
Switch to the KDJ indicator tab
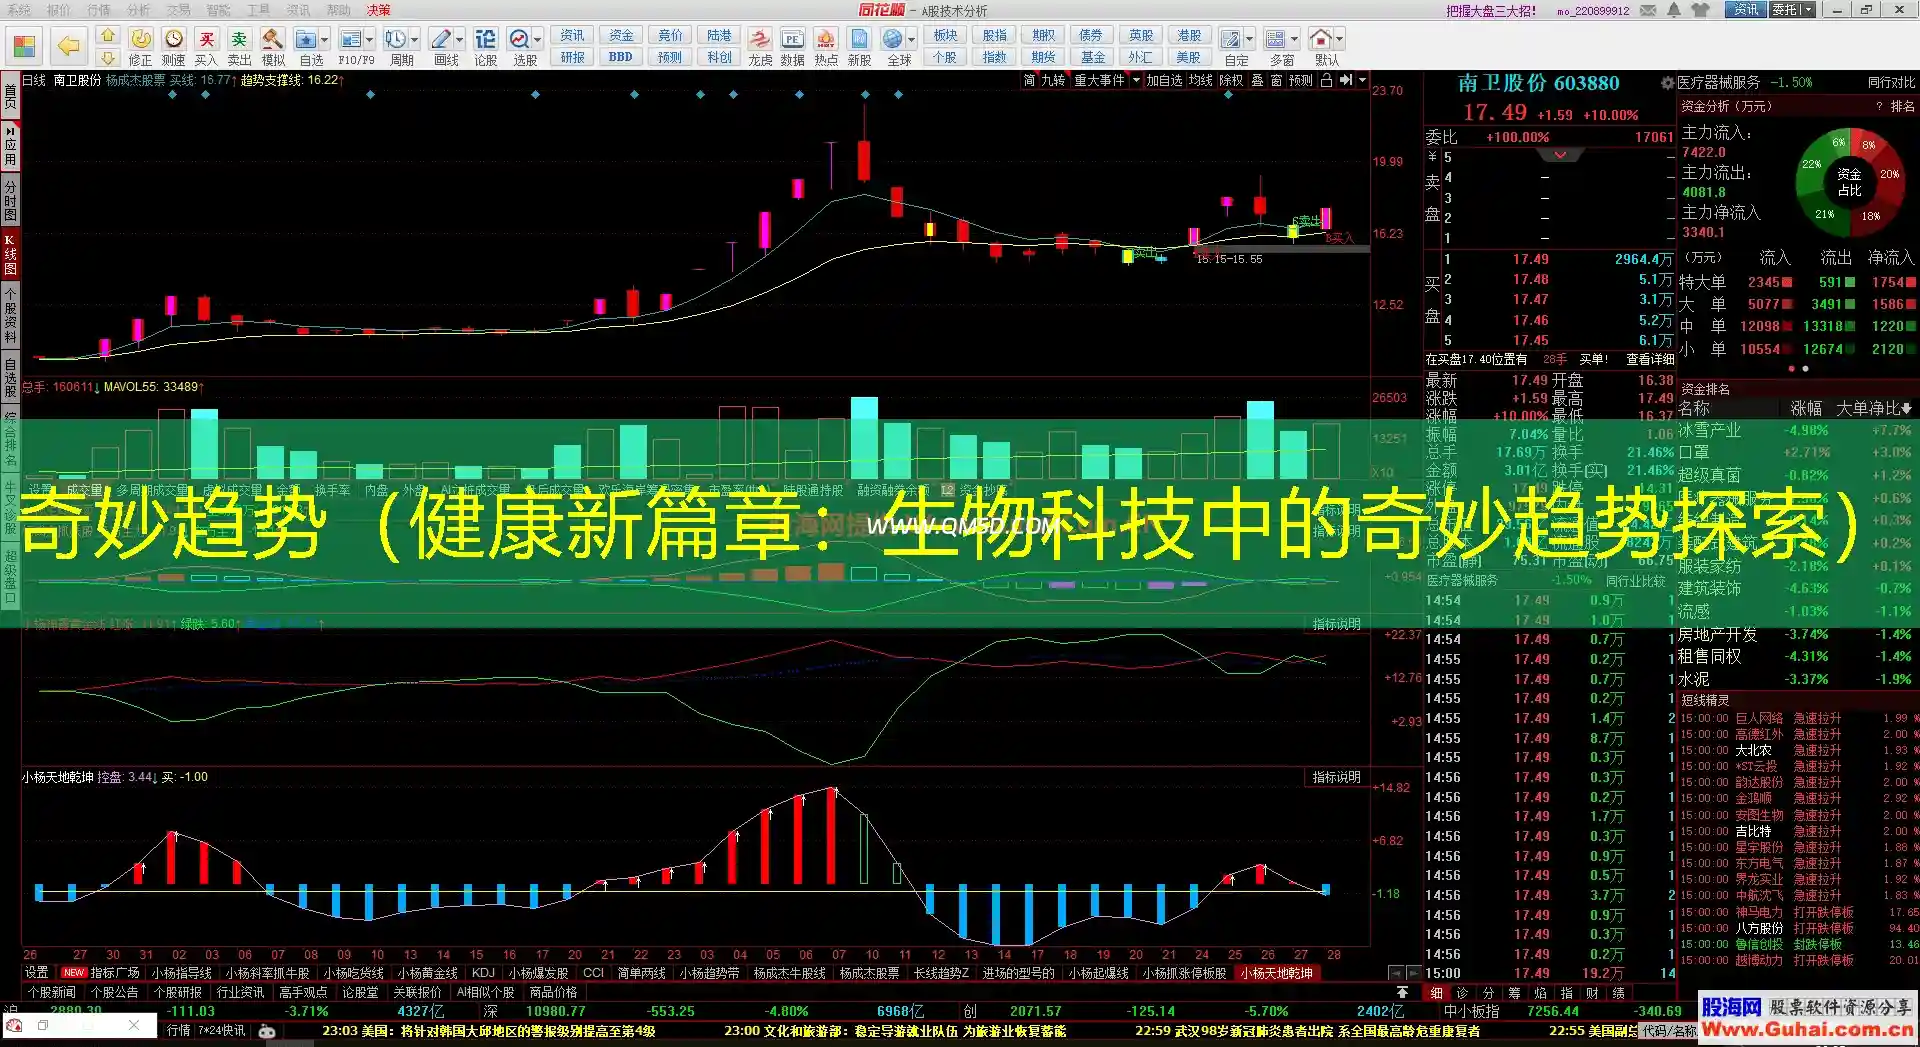point(483,973)
